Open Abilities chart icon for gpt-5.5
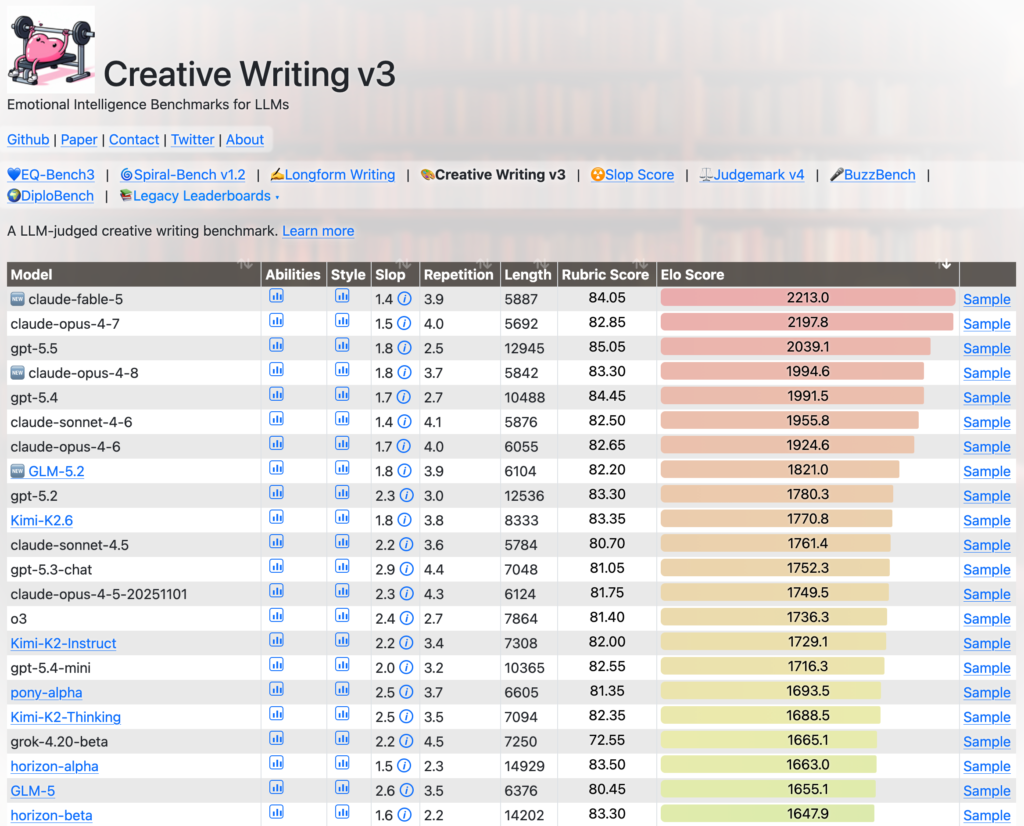Viewport: 1024px width, 826px height. [276, 345]
